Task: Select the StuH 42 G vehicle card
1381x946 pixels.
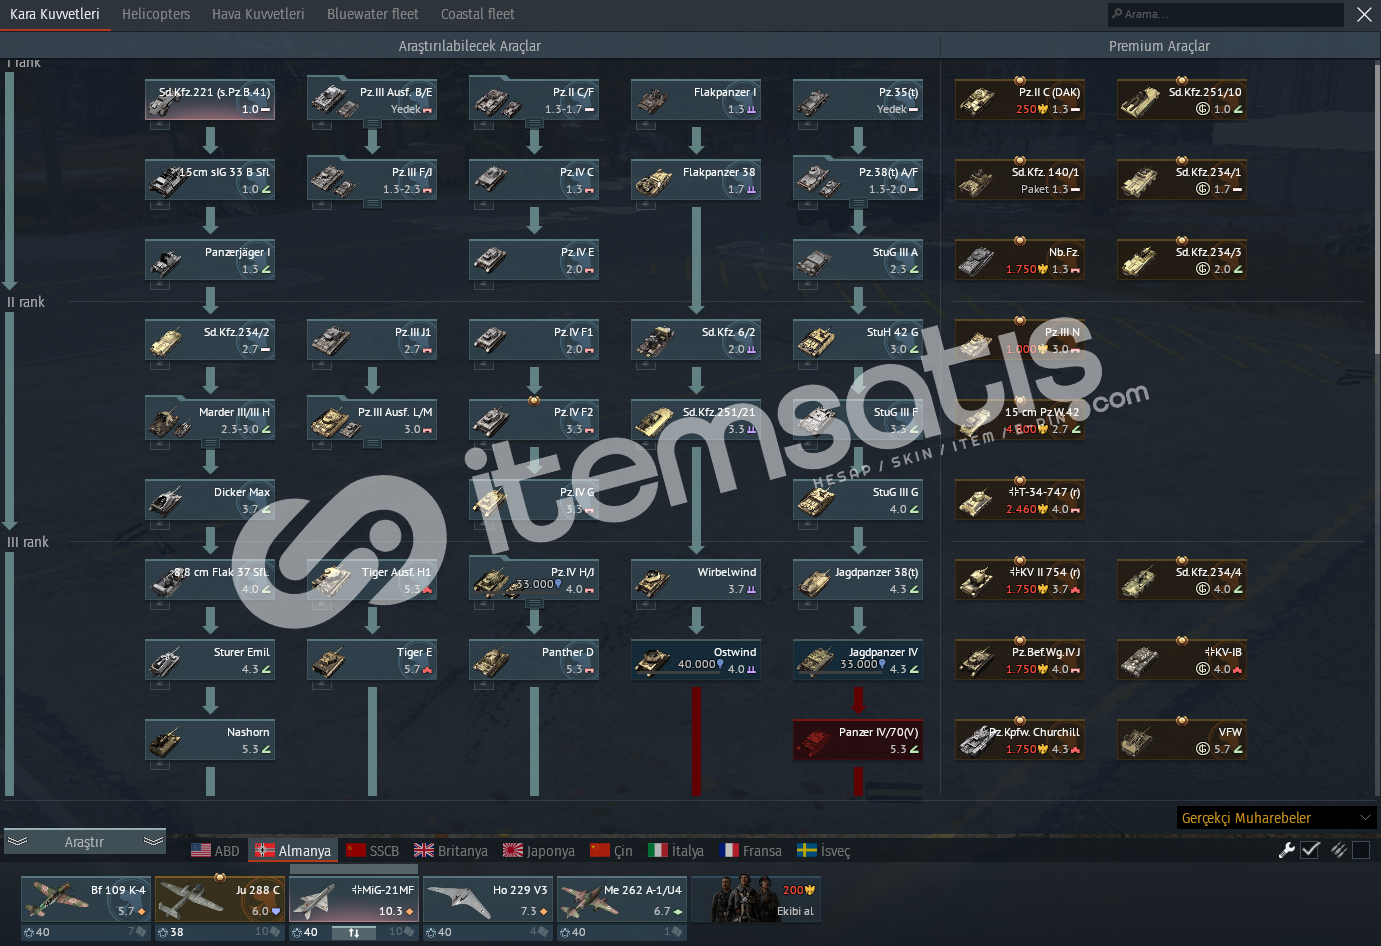Action: coord(858,340)
